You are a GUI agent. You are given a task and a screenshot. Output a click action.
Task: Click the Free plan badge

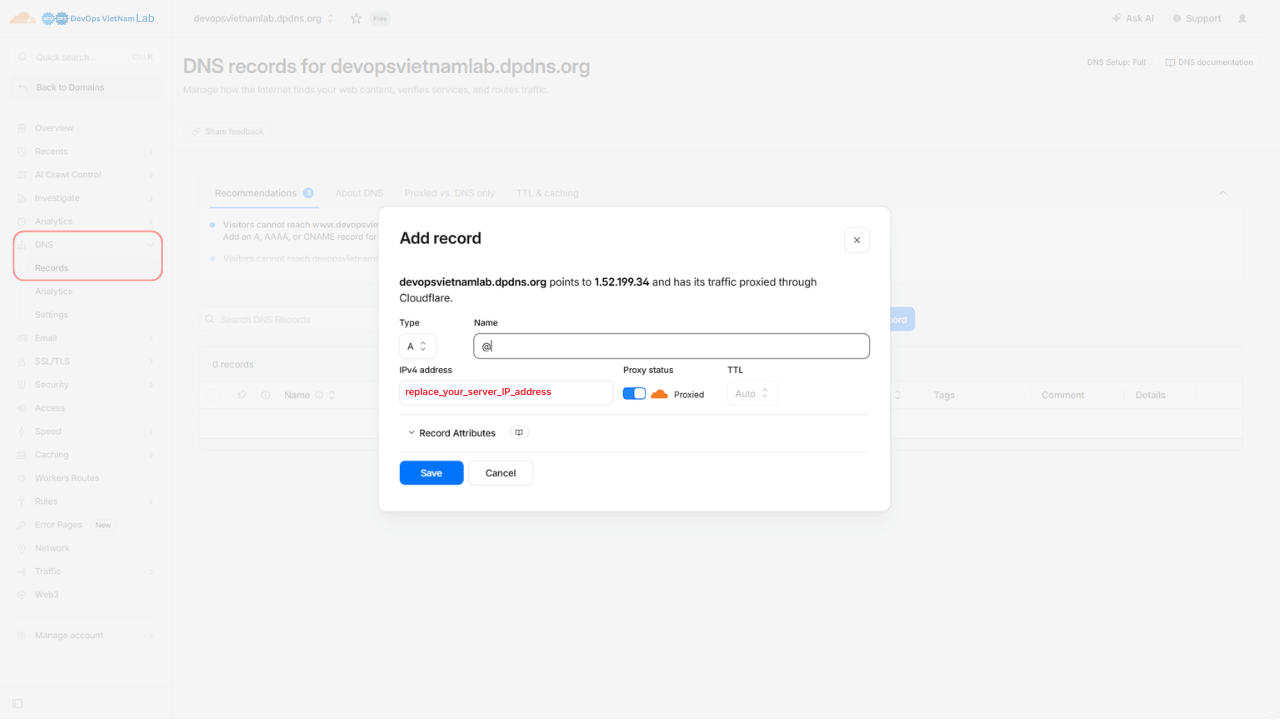point(380,18)
